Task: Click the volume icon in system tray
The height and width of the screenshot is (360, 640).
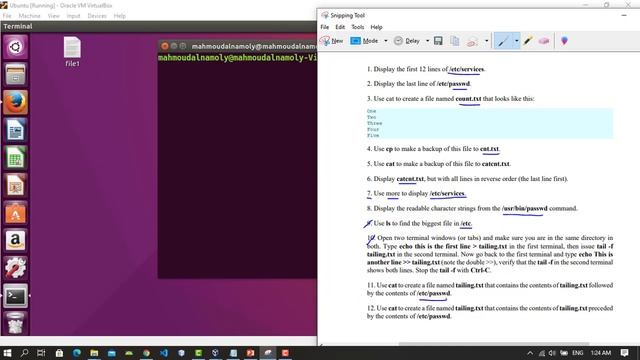Action: coord(553,353)
